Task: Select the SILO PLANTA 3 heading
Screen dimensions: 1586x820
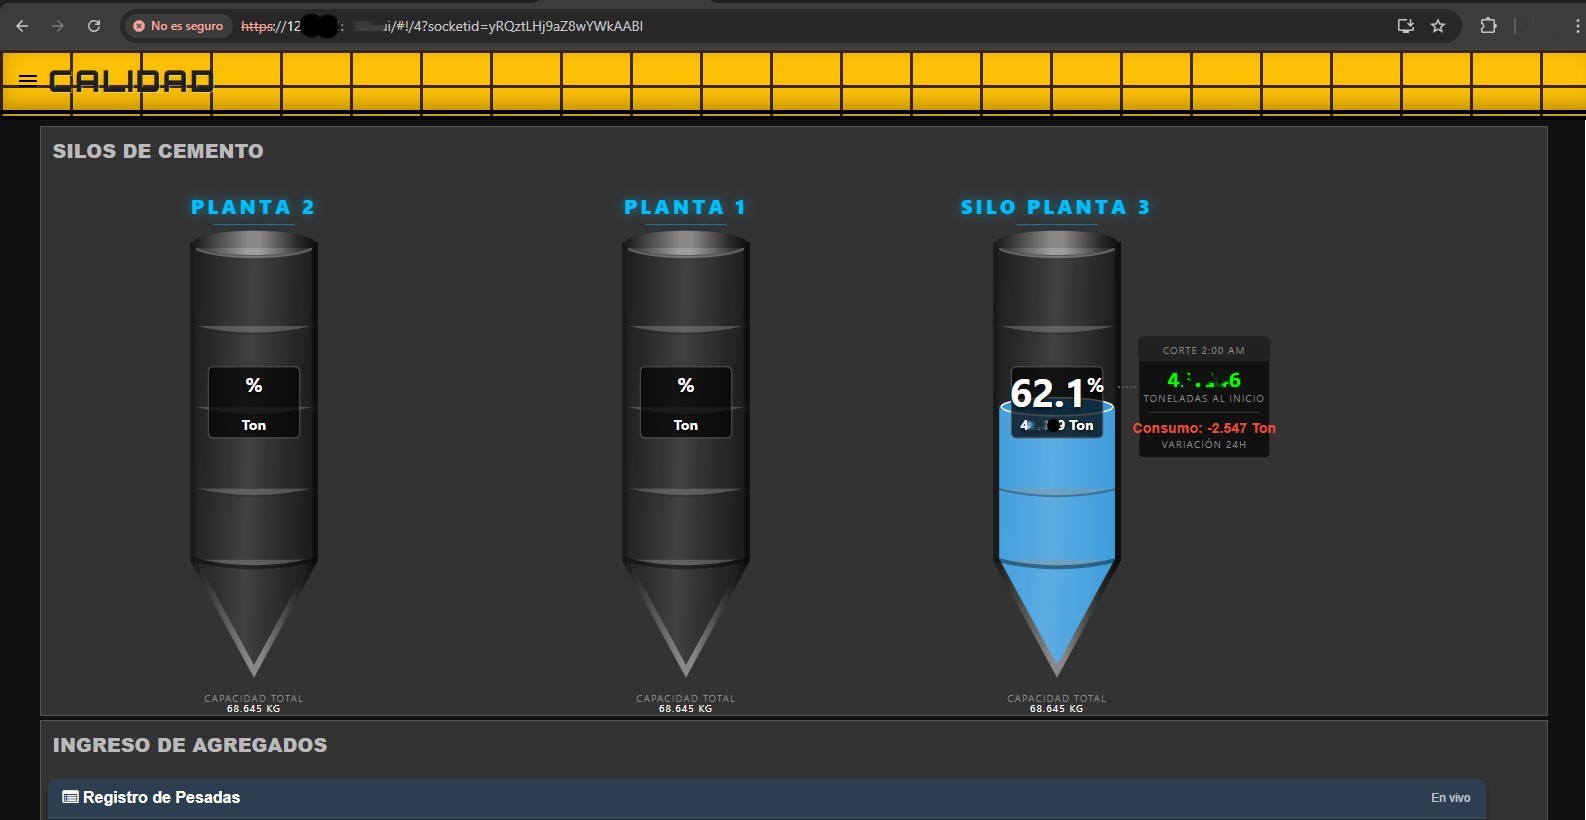Action: (x=1055, y=207)
